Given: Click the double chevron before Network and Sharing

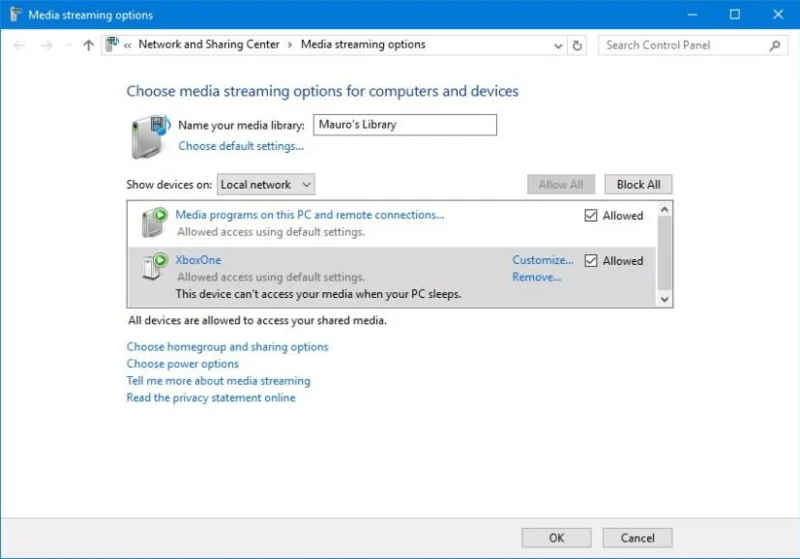Looking at the screenshot, I should (128, 45).
